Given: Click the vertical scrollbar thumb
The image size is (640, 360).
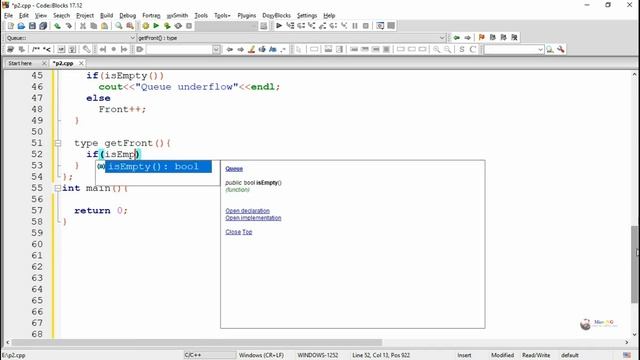Looking at the screenshot, I should (634, 264).
